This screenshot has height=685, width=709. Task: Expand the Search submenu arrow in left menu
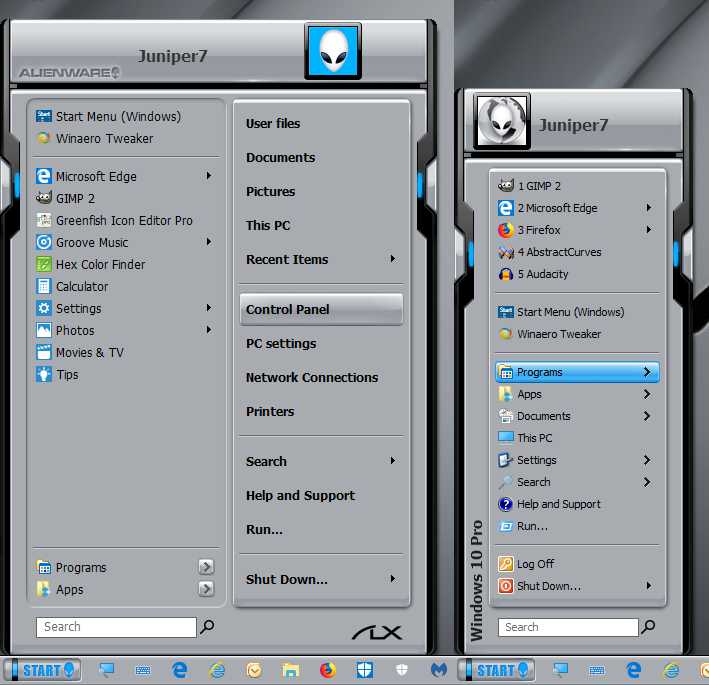392,460
